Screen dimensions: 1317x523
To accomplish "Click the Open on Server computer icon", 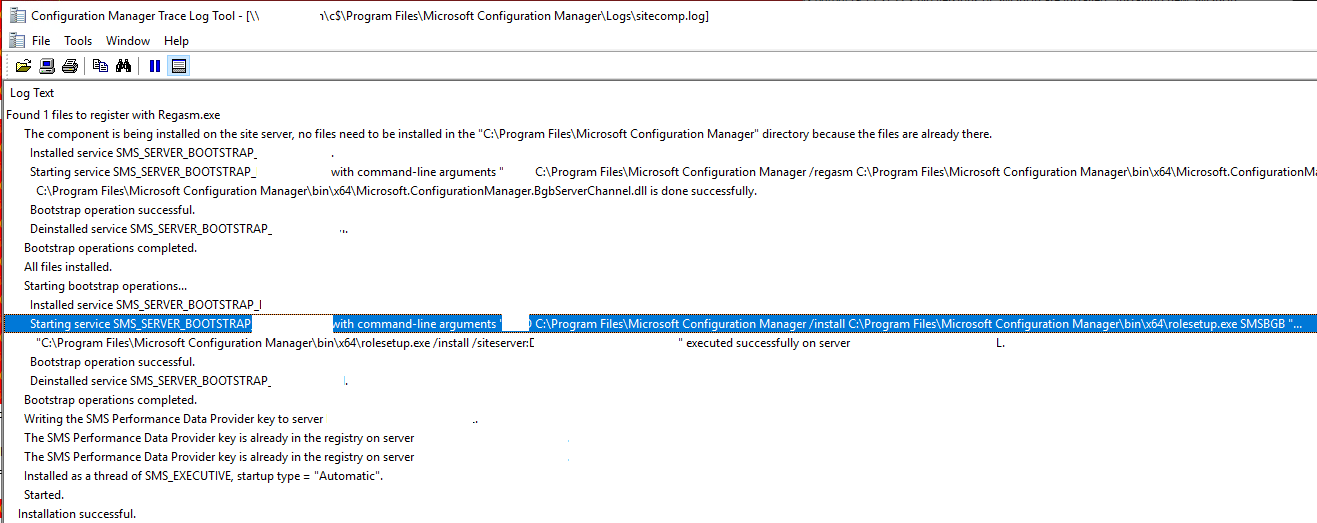I will 46,66.
